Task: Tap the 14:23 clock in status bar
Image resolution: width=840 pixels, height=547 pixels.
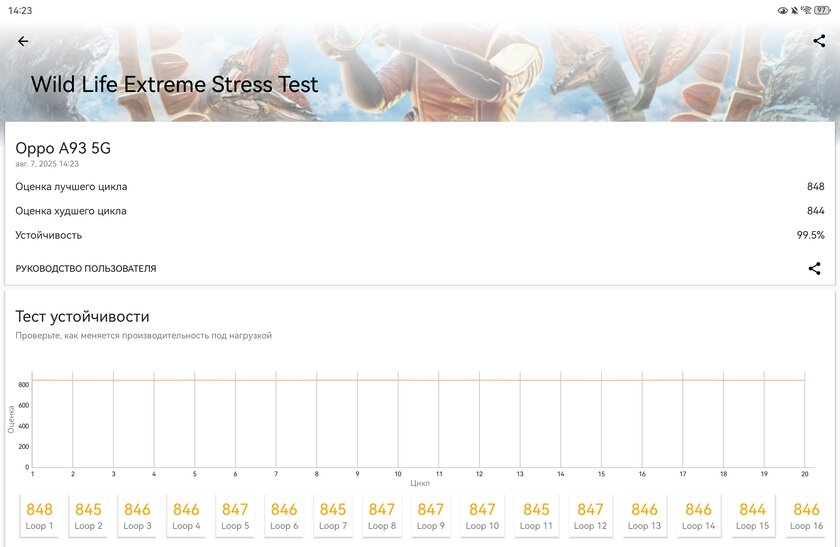Action: (x=20, y=10)
